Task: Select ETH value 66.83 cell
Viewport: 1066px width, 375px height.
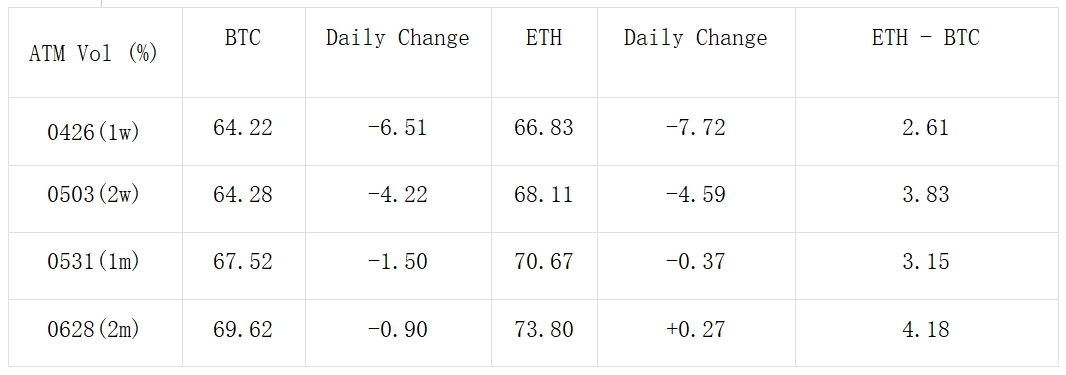Action: point(544,131)
